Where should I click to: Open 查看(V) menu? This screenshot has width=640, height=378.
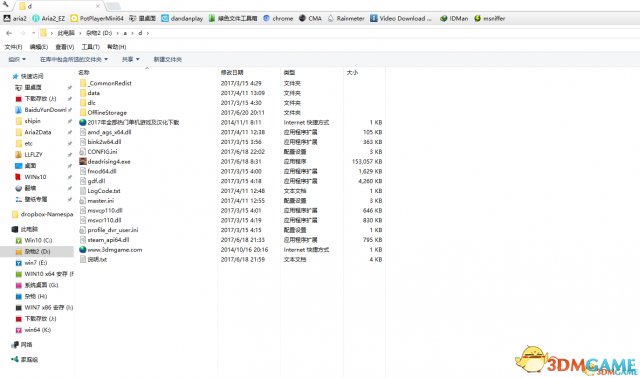coord(64,47)
